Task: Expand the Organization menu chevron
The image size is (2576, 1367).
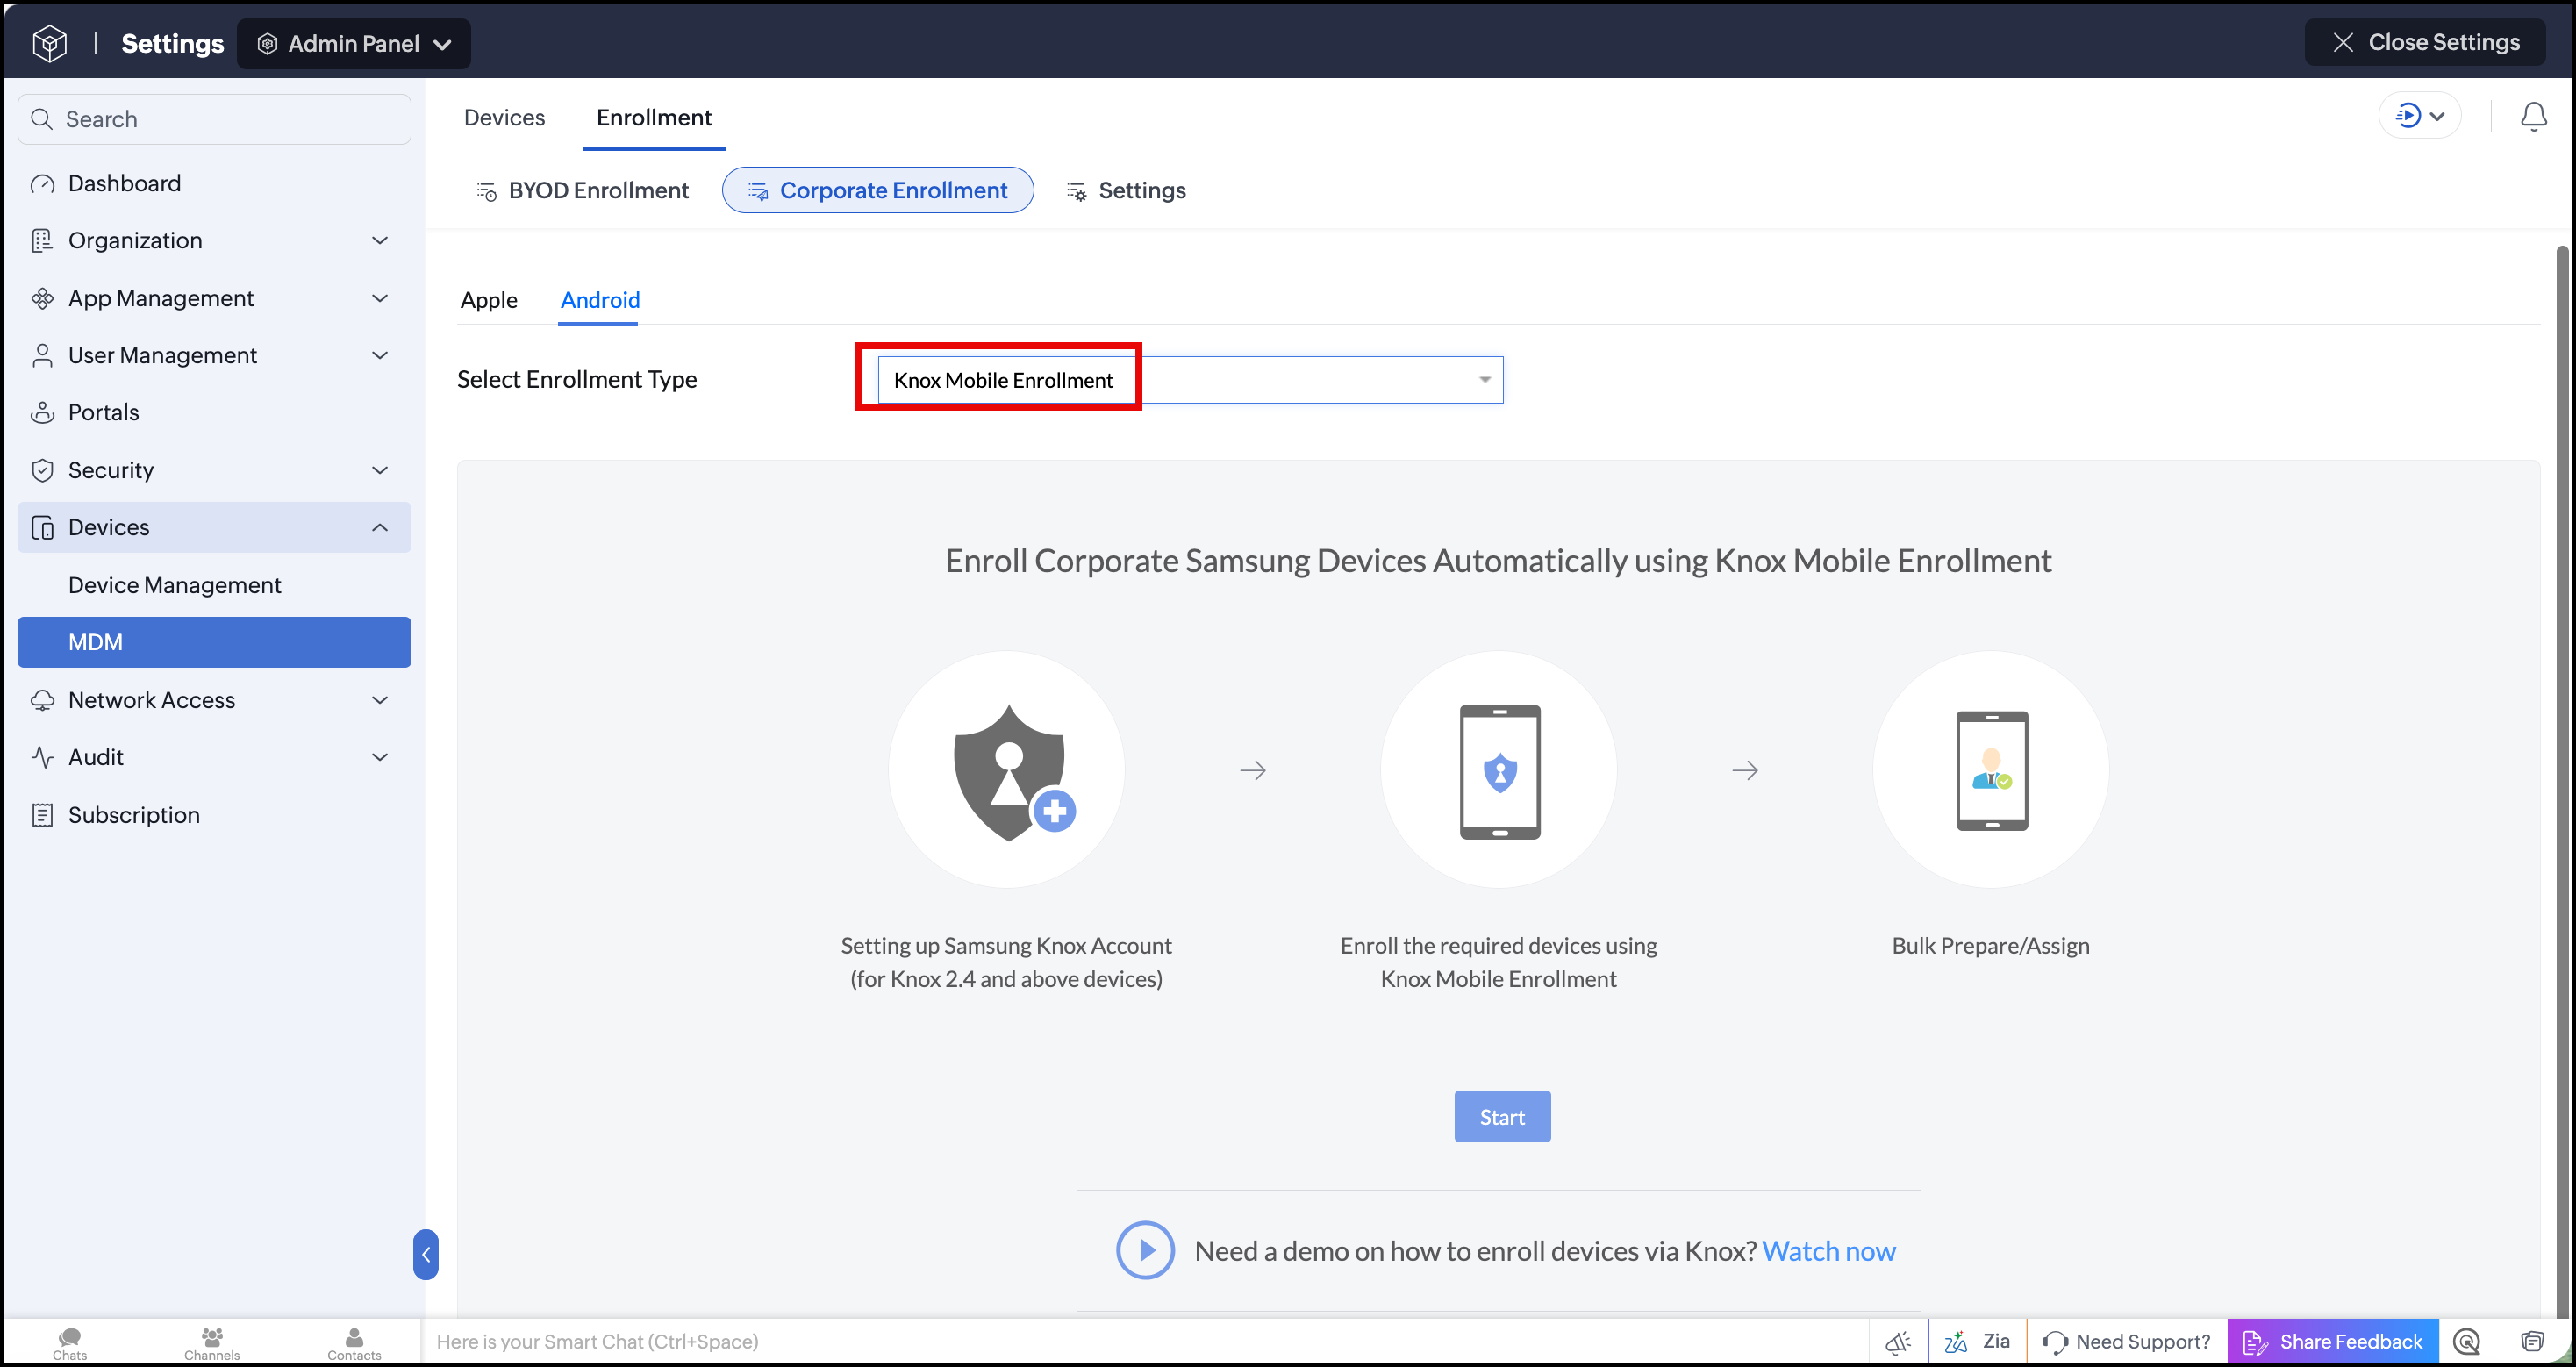Action: [380, 241]
